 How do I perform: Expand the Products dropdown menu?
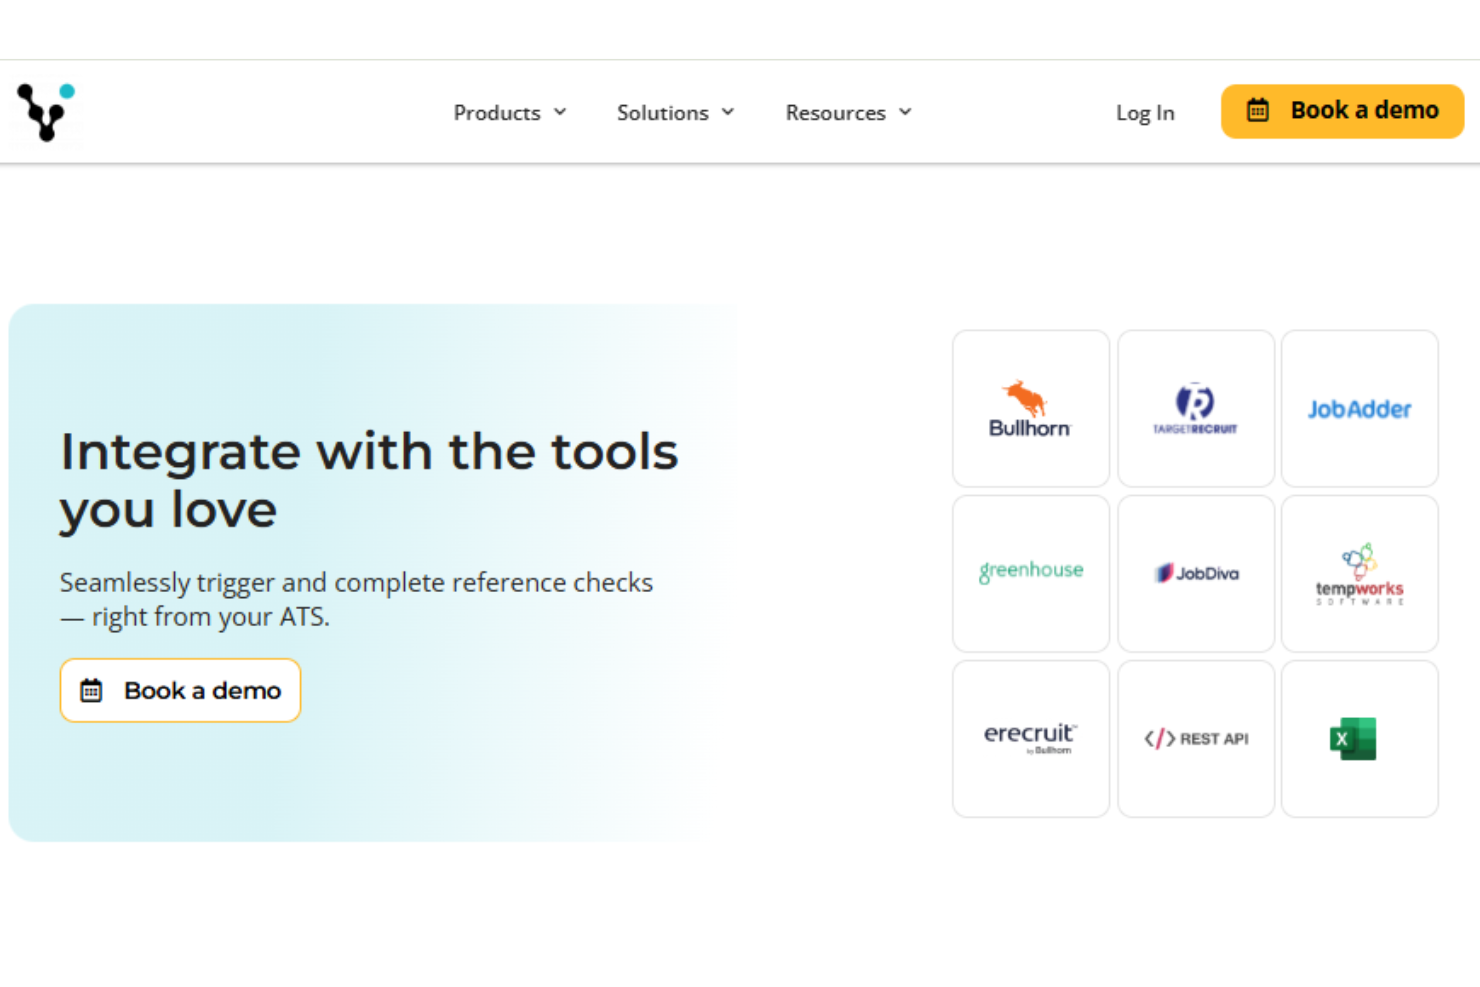pos(560,112)
